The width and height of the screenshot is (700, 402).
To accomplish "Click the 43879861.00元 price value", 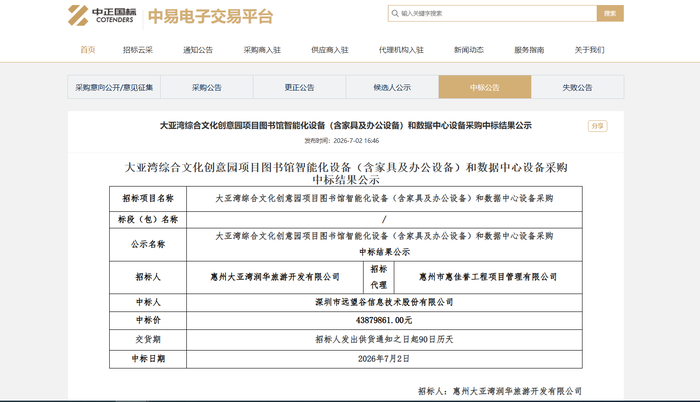I will pos(384,320).
